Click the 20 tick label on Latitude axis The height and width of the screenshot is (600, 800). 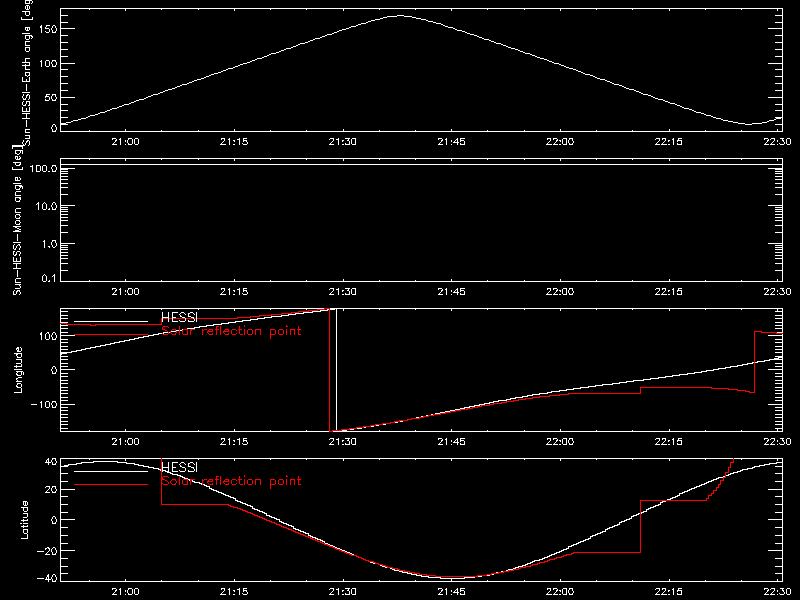[x=51, y=490]
